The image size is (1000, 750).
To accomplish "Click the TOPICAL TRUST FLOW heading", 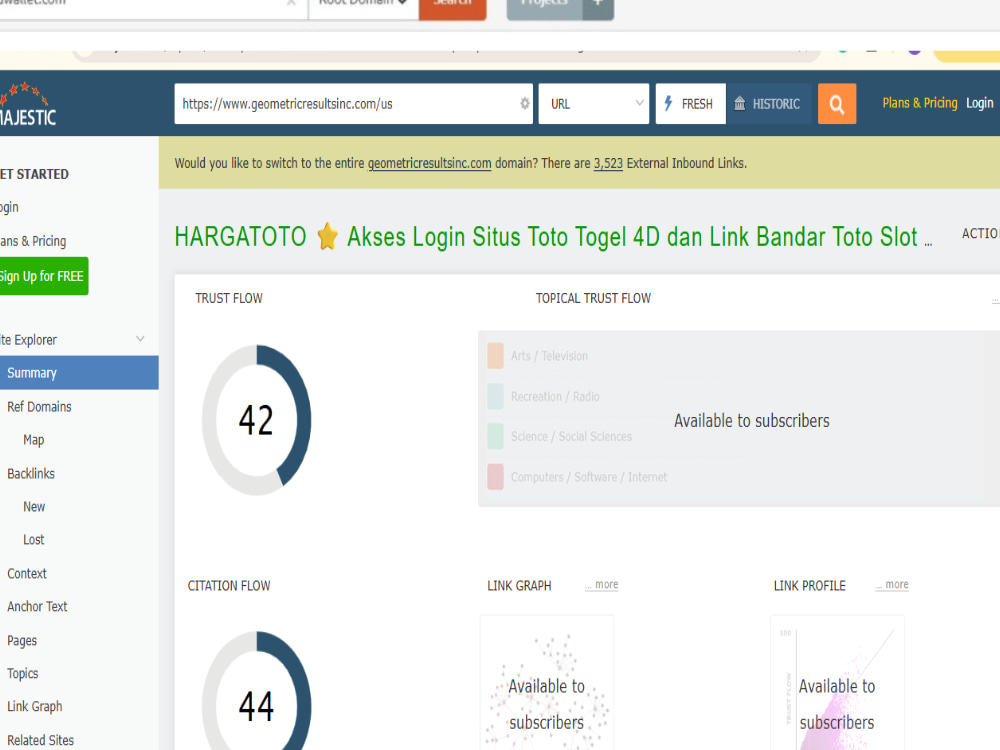I will 593,298.
